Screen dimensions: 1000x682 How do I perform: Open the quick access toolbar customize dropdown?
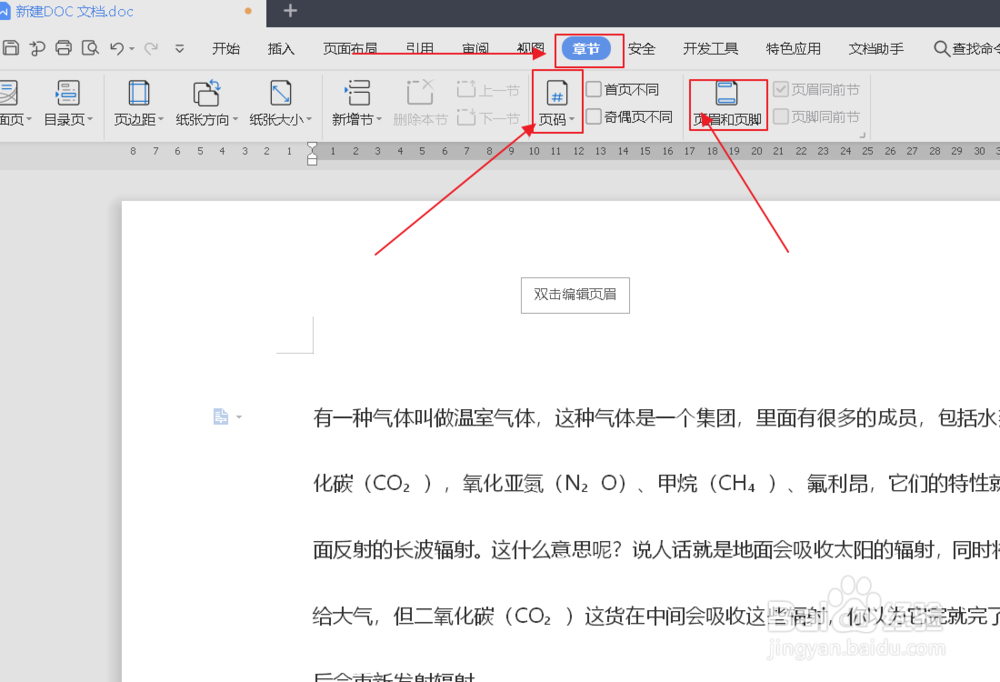pos(179,48)
